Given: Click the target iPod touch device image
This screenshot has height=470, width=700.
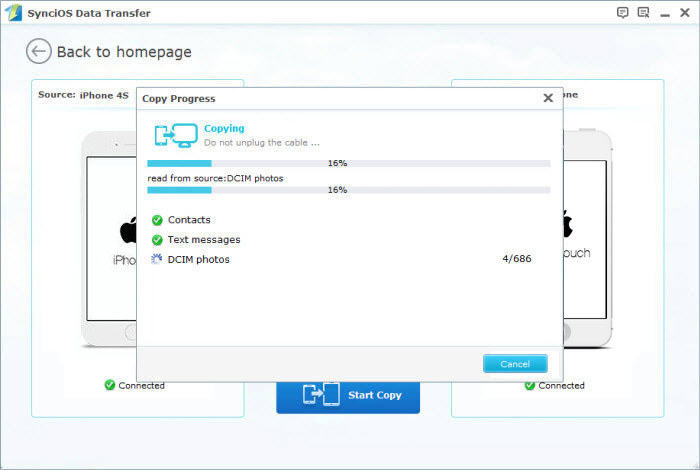Looking at the screenshot, I should click(588, 238).
